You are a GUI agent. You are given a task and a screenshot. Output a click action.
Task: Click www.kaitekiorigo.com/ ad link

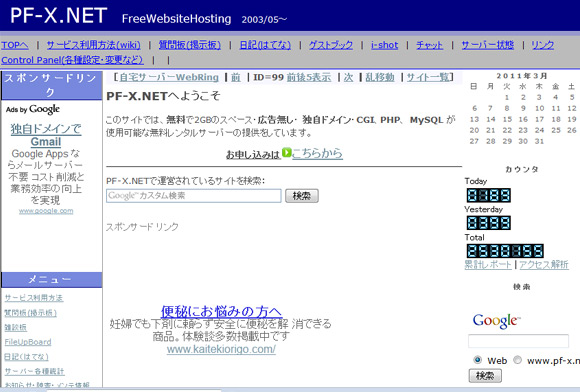(221, 349)
